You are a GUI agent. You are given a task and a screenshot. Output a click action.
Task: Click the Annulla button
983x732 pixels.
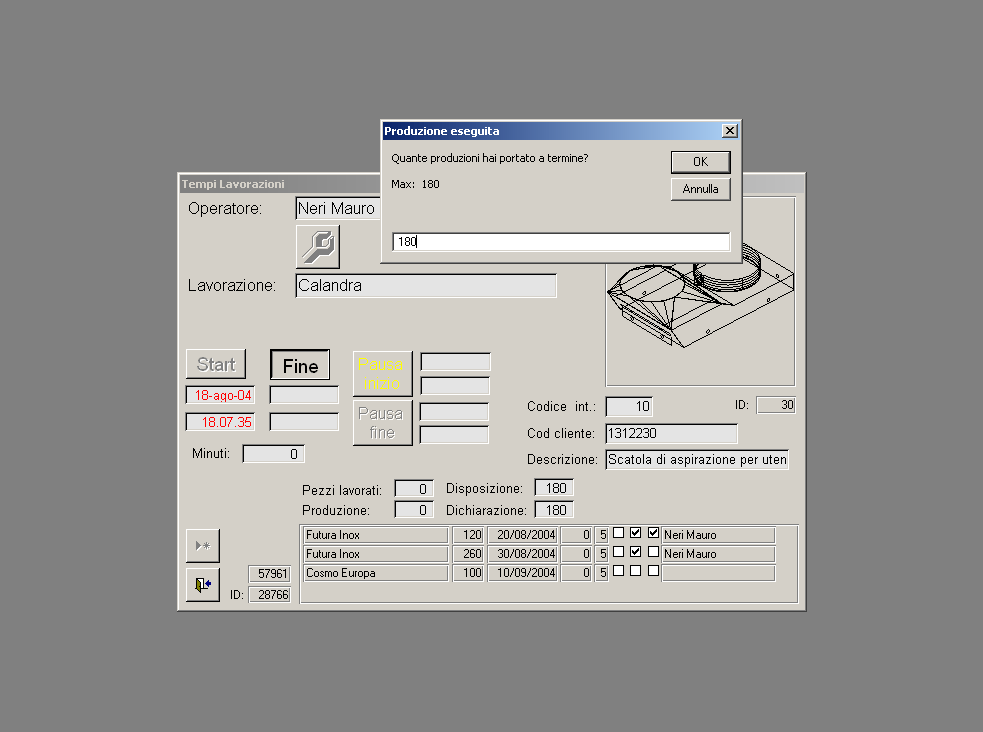click(x=700, y=189)
